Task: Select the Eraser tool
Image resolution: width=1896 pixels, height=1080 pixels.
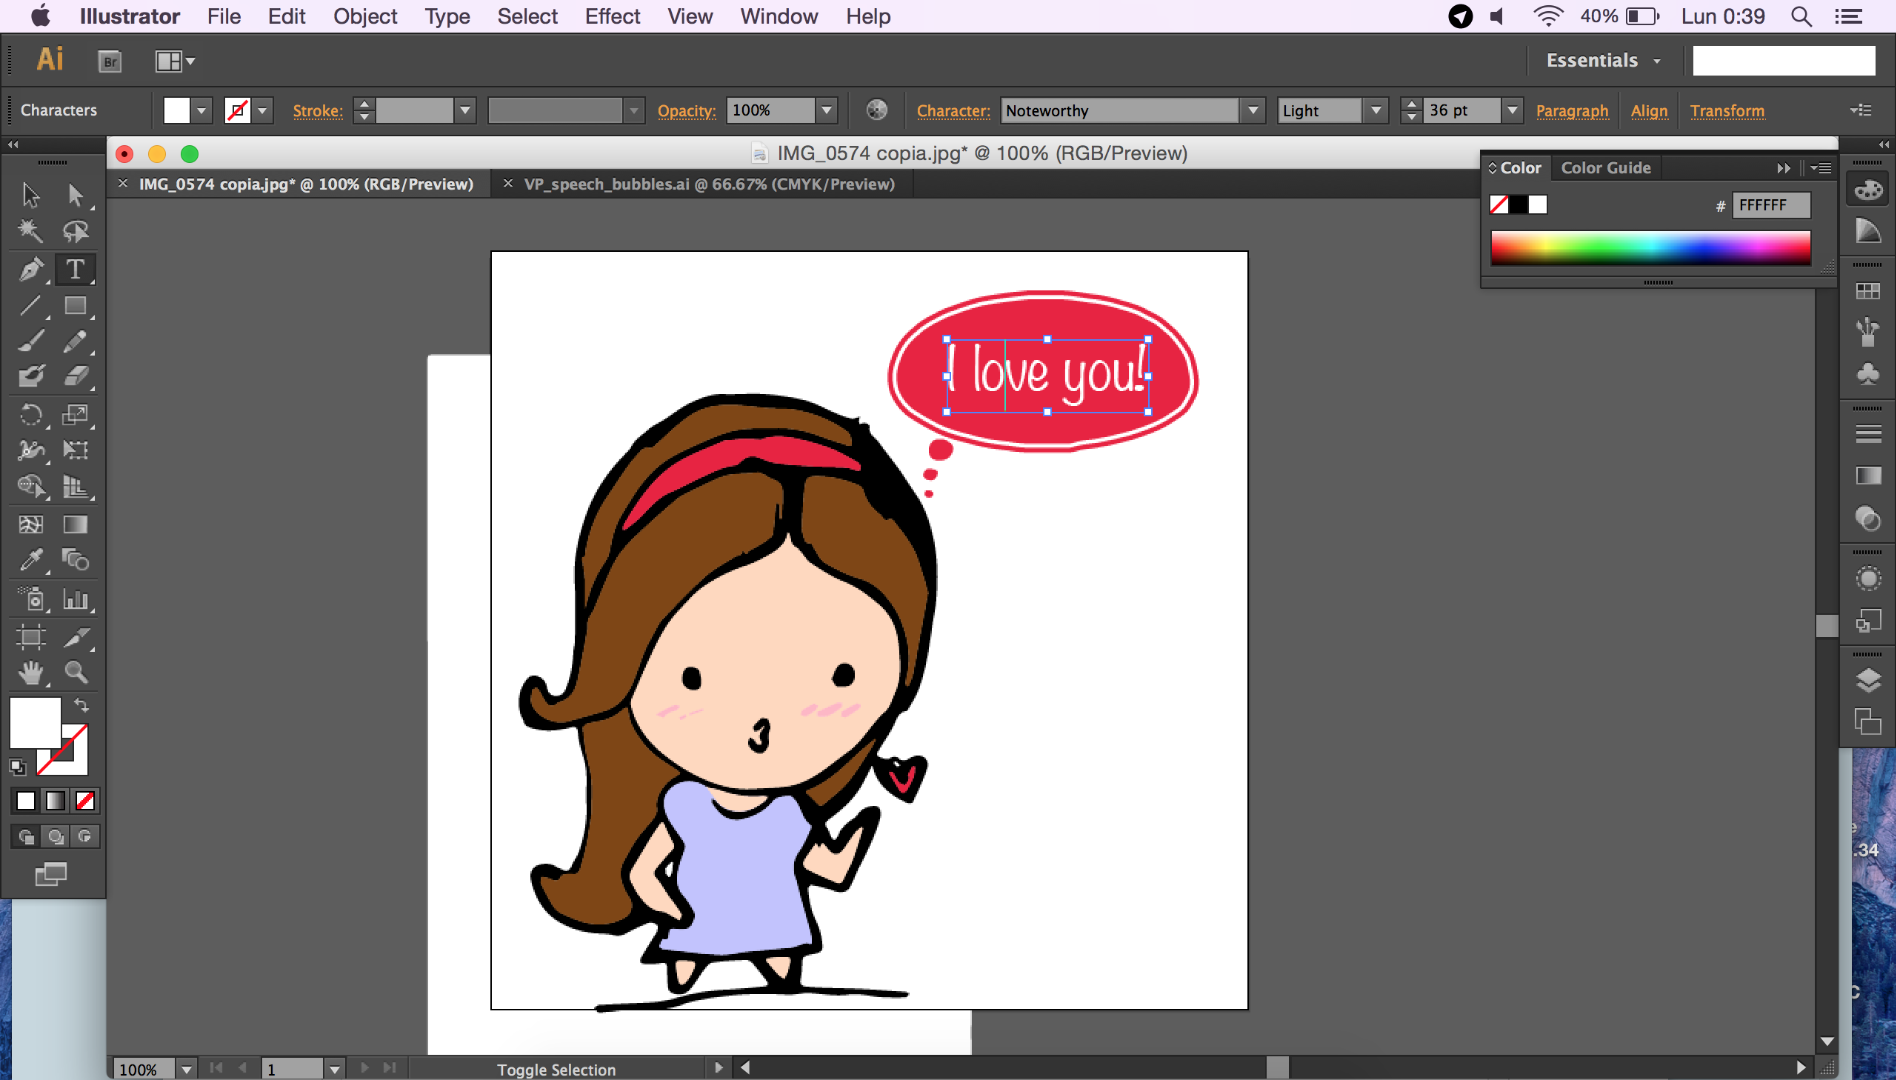Action: (x=76, y=377)
